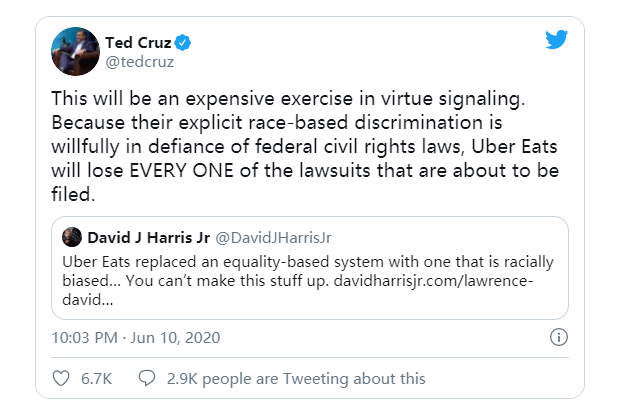Click the 6.7K likes count

(x=98, y=379)
